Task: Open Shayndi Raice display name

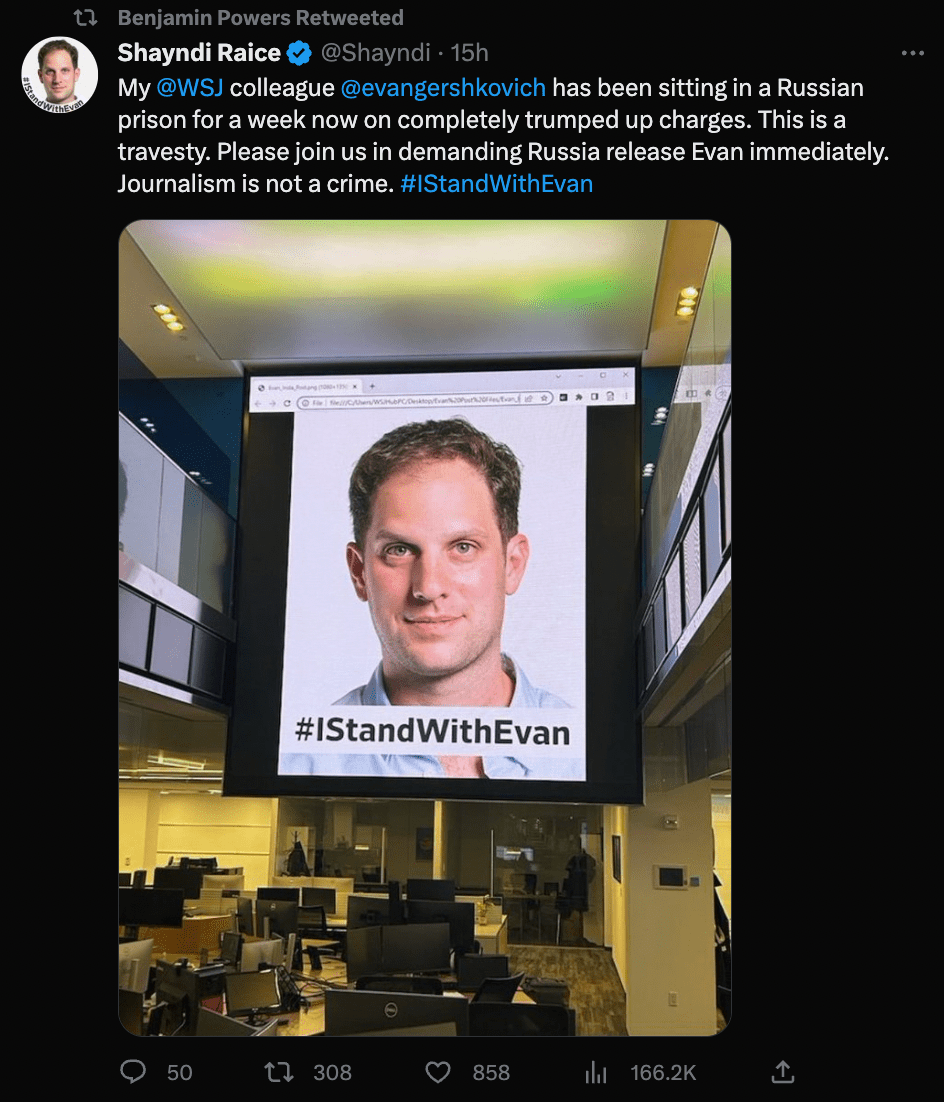Action: click(x=199, y=53)
